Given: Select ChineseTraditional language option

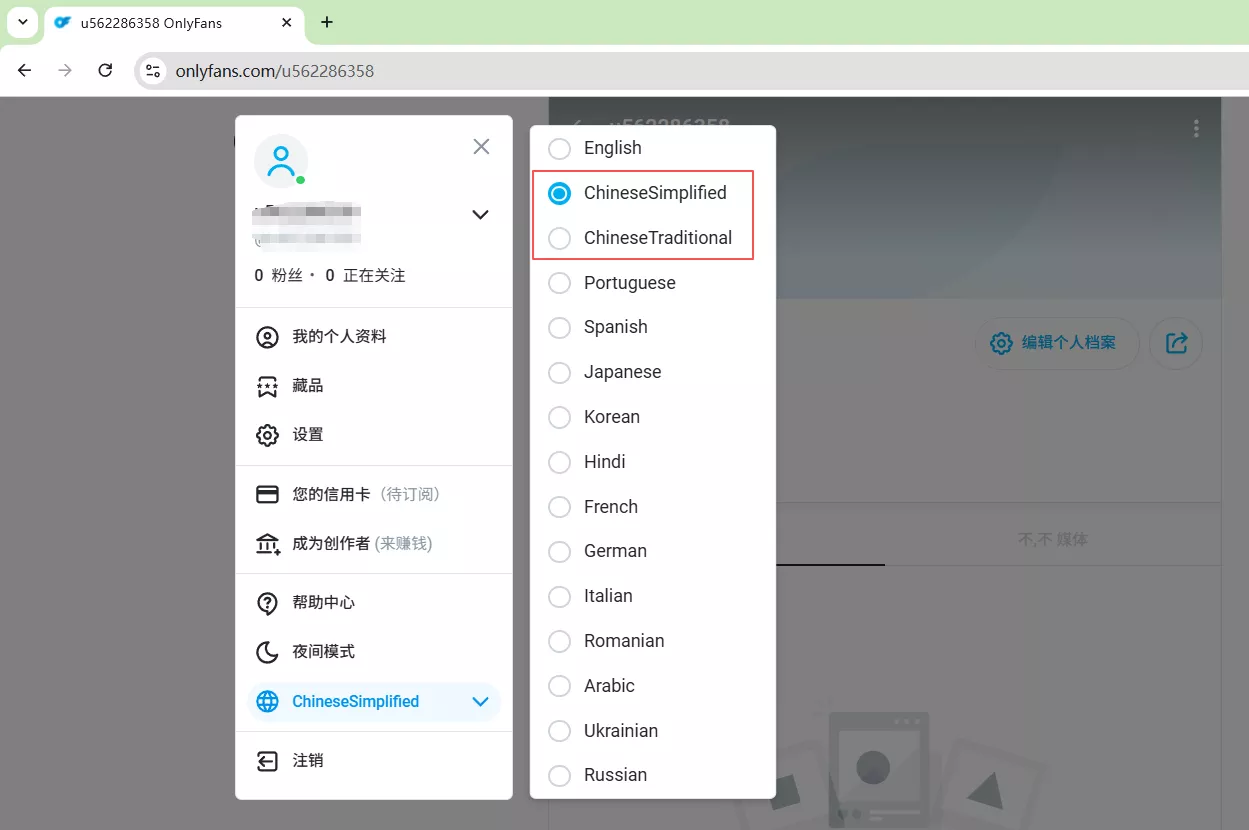Looking at the screenshot, I should click(x=559, y=238).
